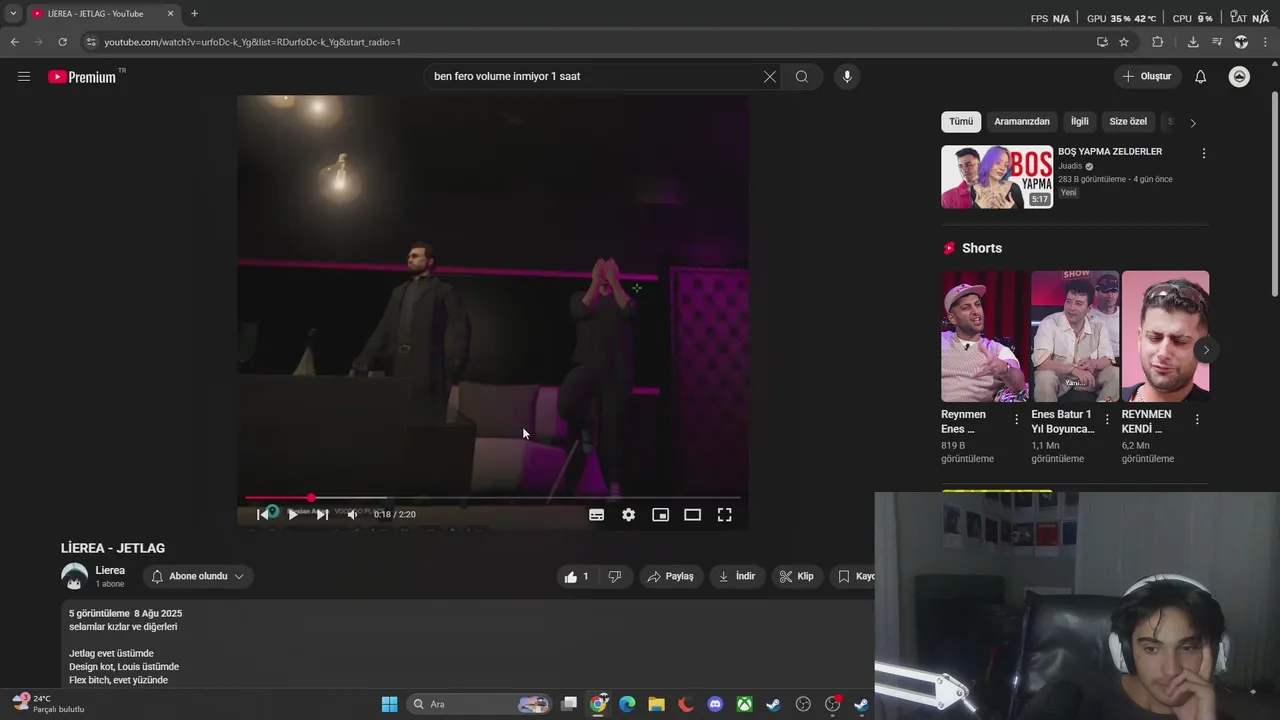1280x720 pixels.
Task: Select the Aramanızdan filter chip
Action: (1022, 121)
